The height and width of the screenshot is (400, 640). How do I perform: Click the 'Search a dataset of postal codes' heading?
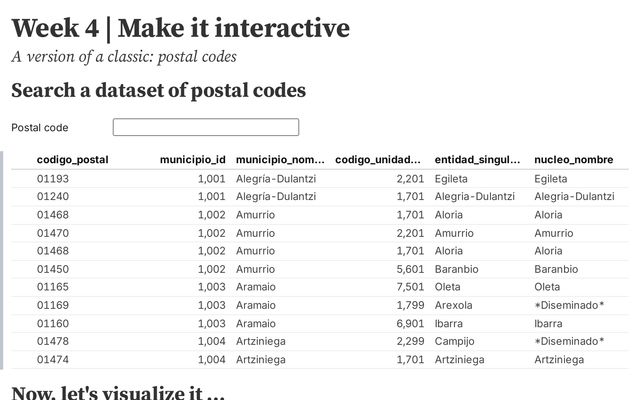pyautogui.click(x=158, y=91)
